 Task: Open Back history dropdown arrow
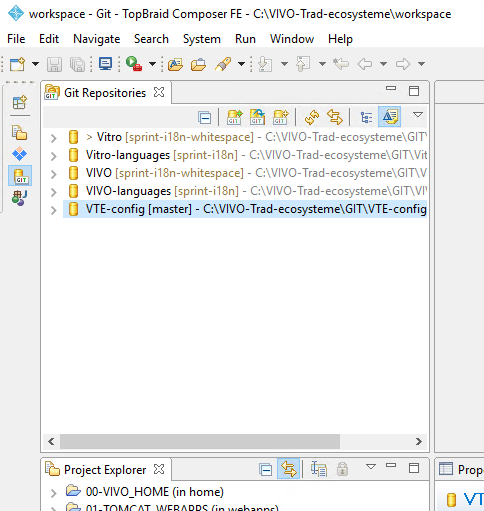pos(383,64)
